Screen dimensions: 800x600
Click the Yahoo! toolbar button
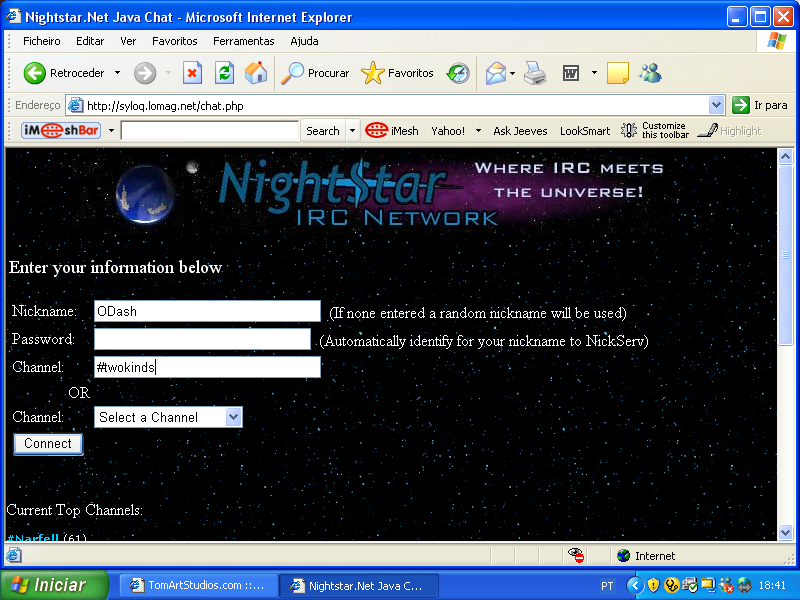[448, 131]
